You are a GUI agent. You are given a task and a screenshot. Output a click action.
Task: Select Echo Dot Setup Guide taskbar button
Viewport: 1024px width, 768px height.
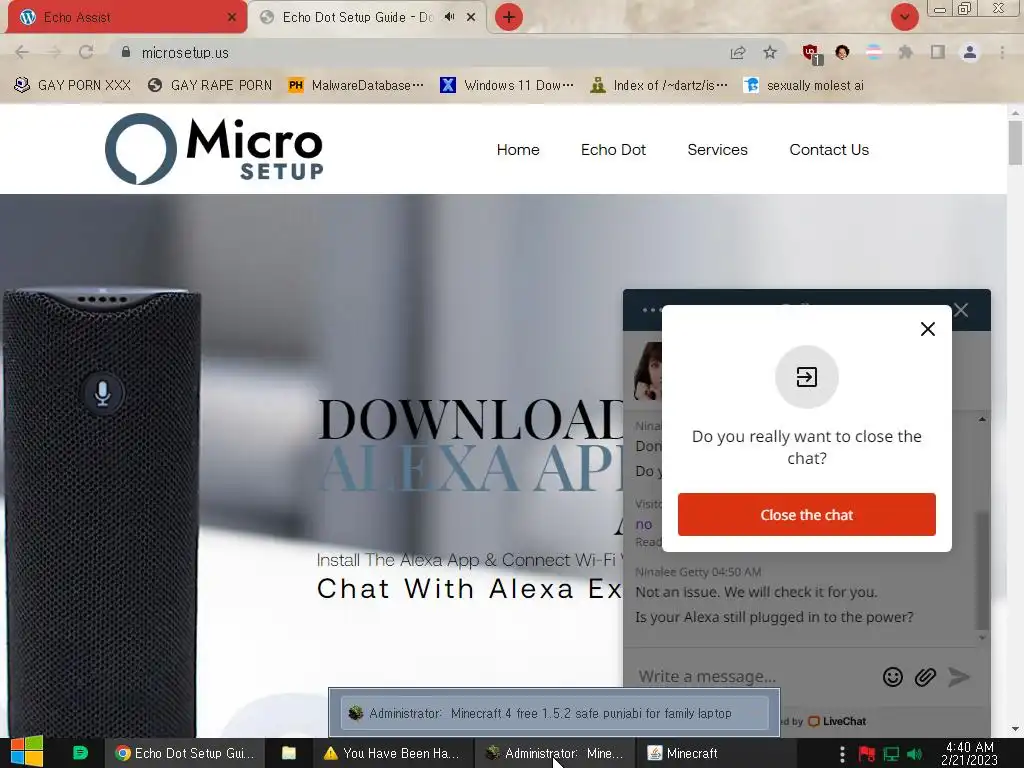185,753
